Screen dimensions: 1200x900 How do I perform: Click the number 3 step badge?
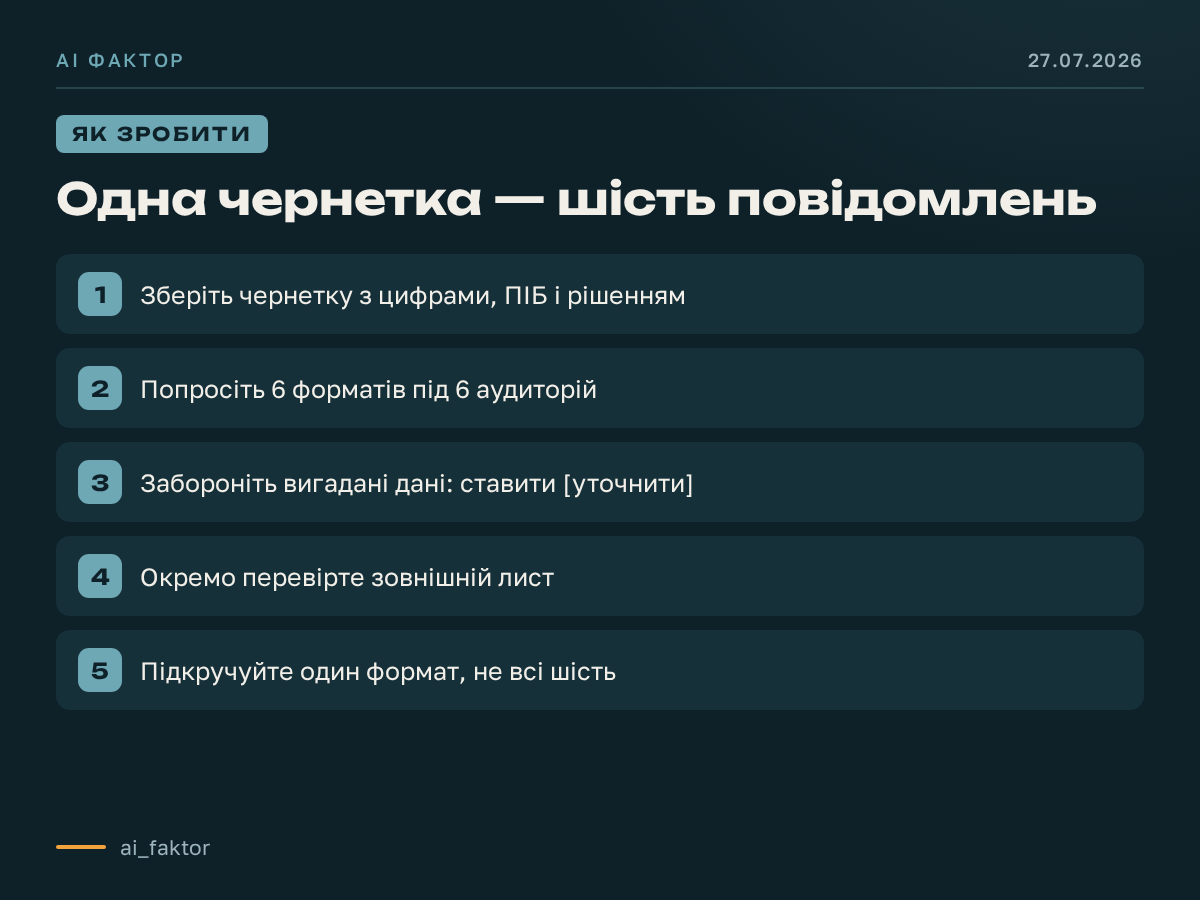coord(100,482)
